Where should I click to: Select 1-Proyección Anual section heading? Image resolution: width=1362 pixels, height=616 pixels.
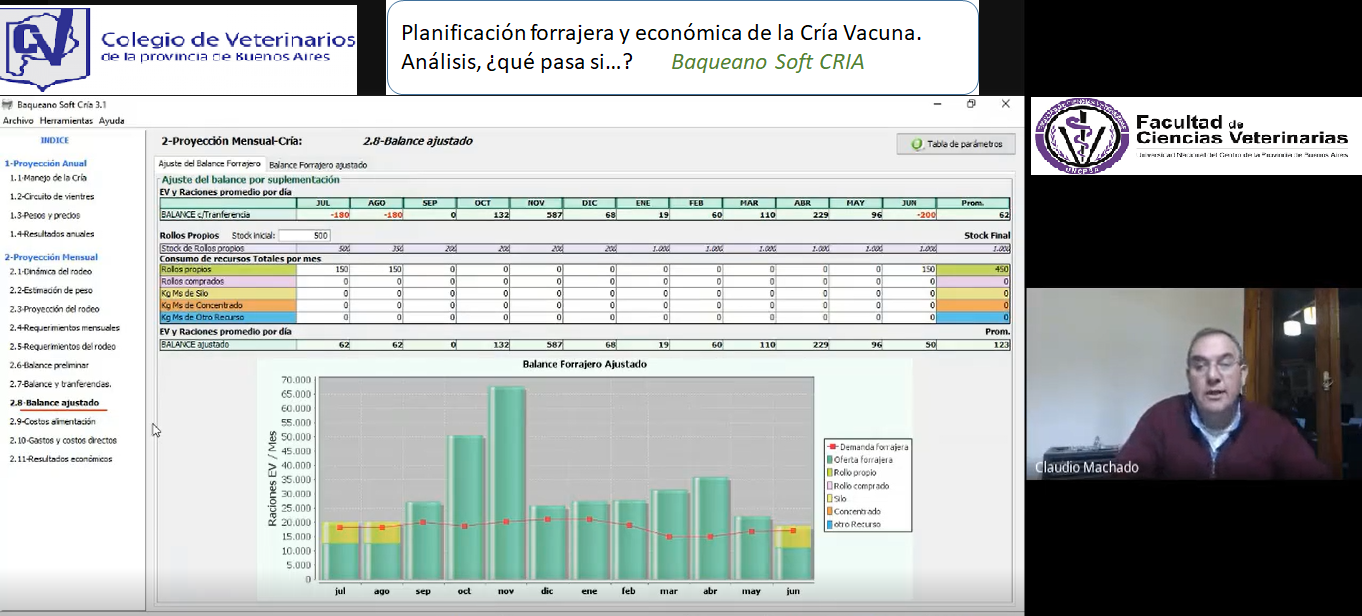point(45,163)
